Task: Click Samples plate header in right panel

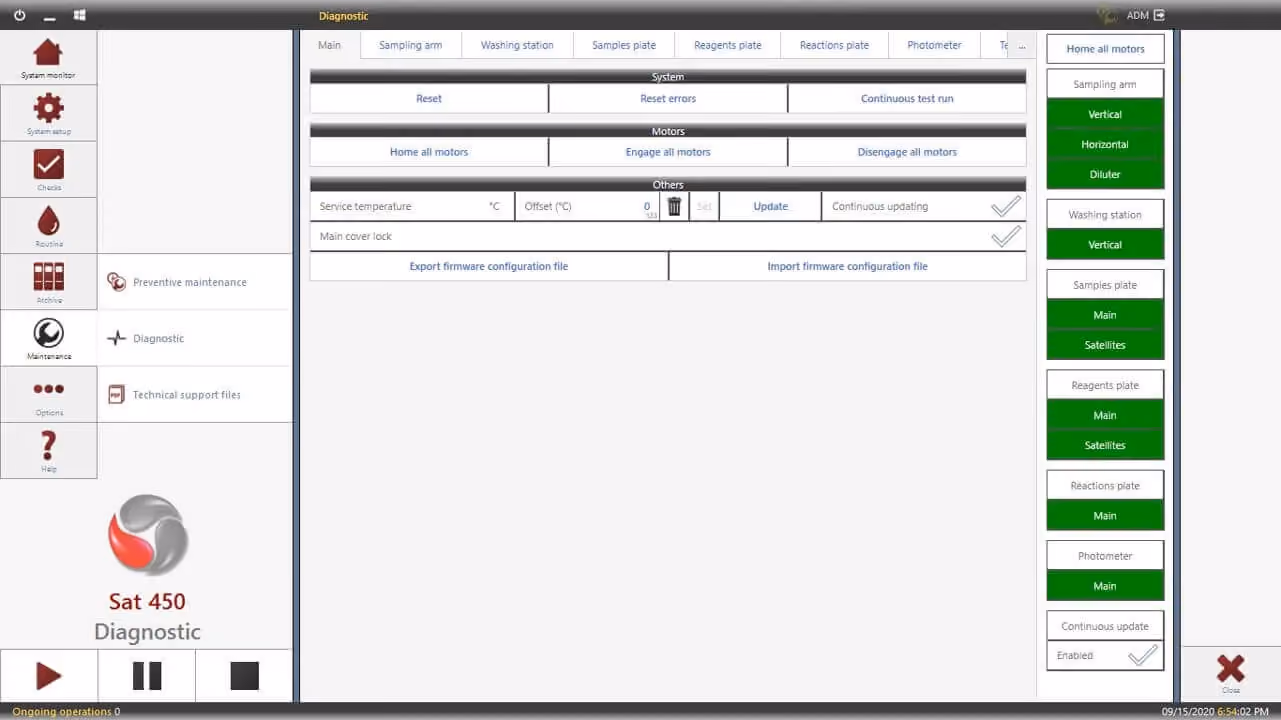Action: pos(1105,285)
